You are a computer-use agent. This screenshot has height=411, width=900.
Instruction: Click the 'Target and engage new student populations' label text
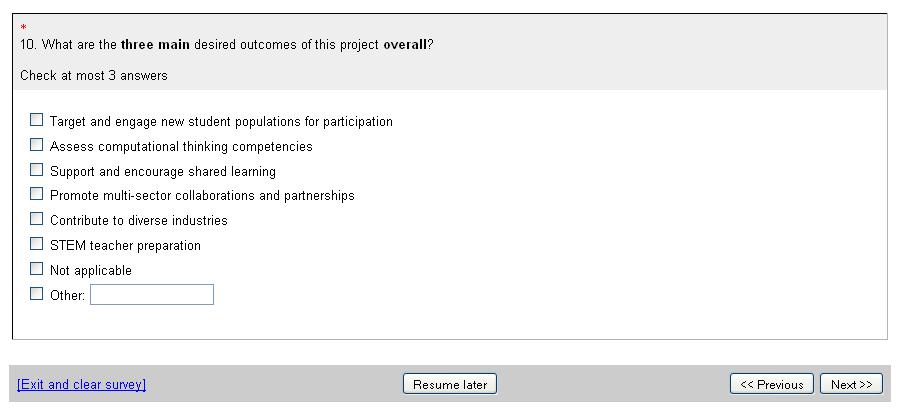pyautogui.click(x=221, y=122)
